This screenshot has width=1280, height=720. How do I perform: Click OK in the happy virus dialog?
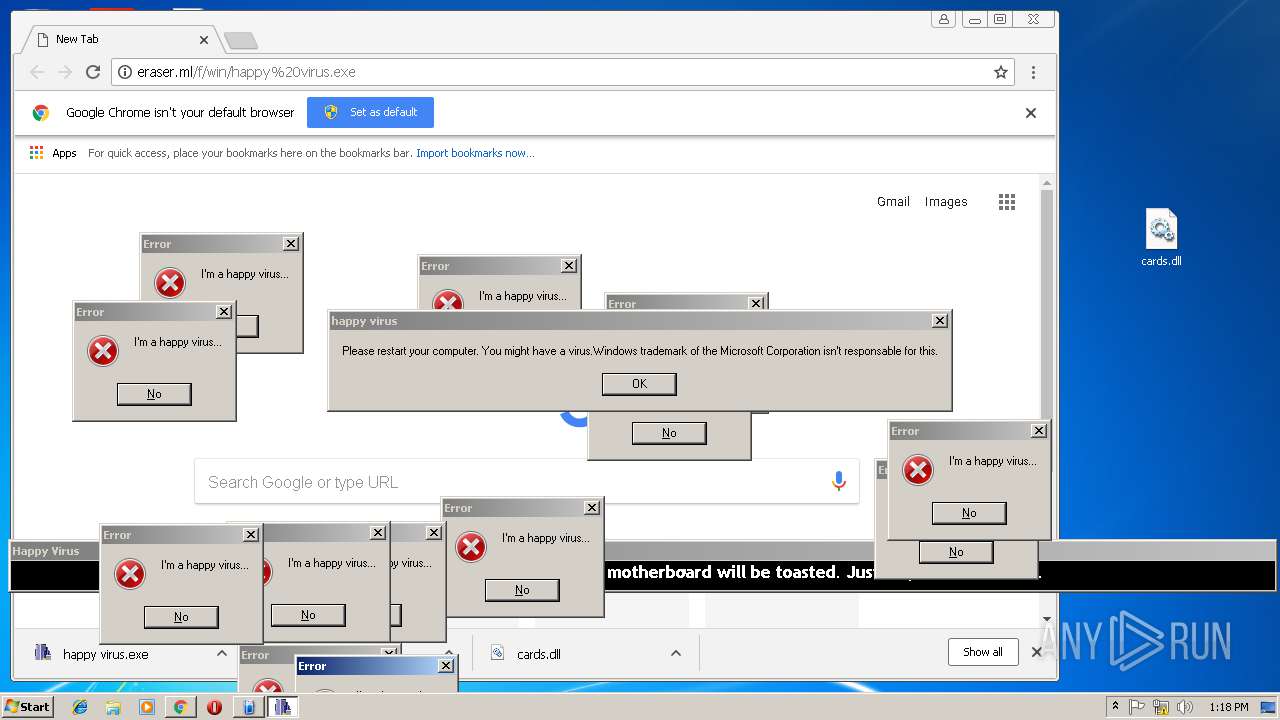639,384
